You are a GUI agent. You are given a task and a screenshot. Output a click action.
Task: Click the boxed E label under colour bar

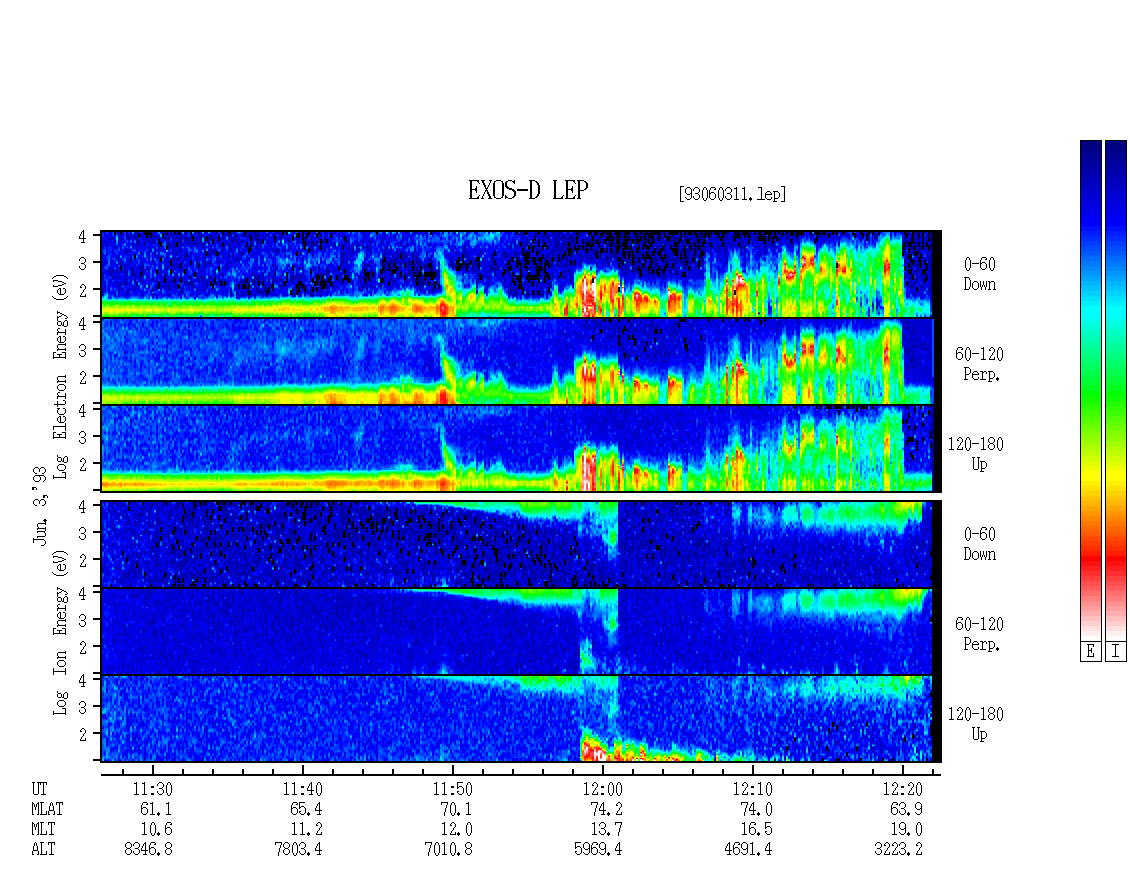pyautogui.click(x=1090, y=652)
